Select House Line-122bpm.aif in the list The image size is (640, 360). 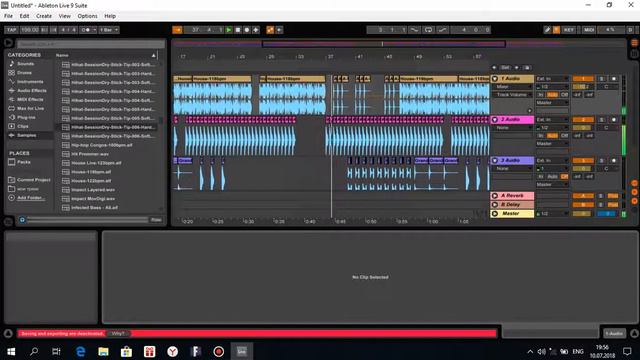[96, 163]
